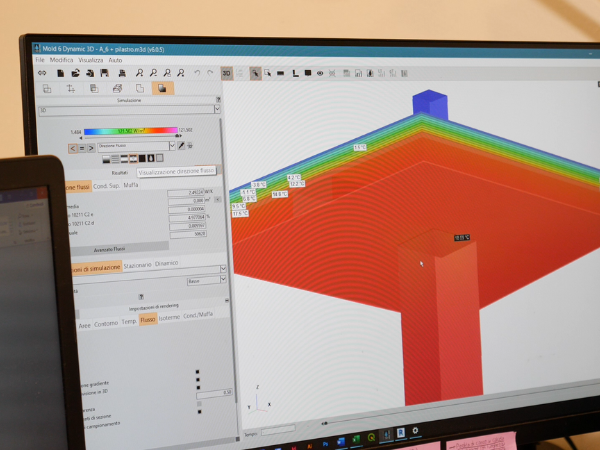Image resolution: width=600 pixels, height=450 pixels.
Task: Click the highlighted orange simulation panel icon
Action: 163,88
